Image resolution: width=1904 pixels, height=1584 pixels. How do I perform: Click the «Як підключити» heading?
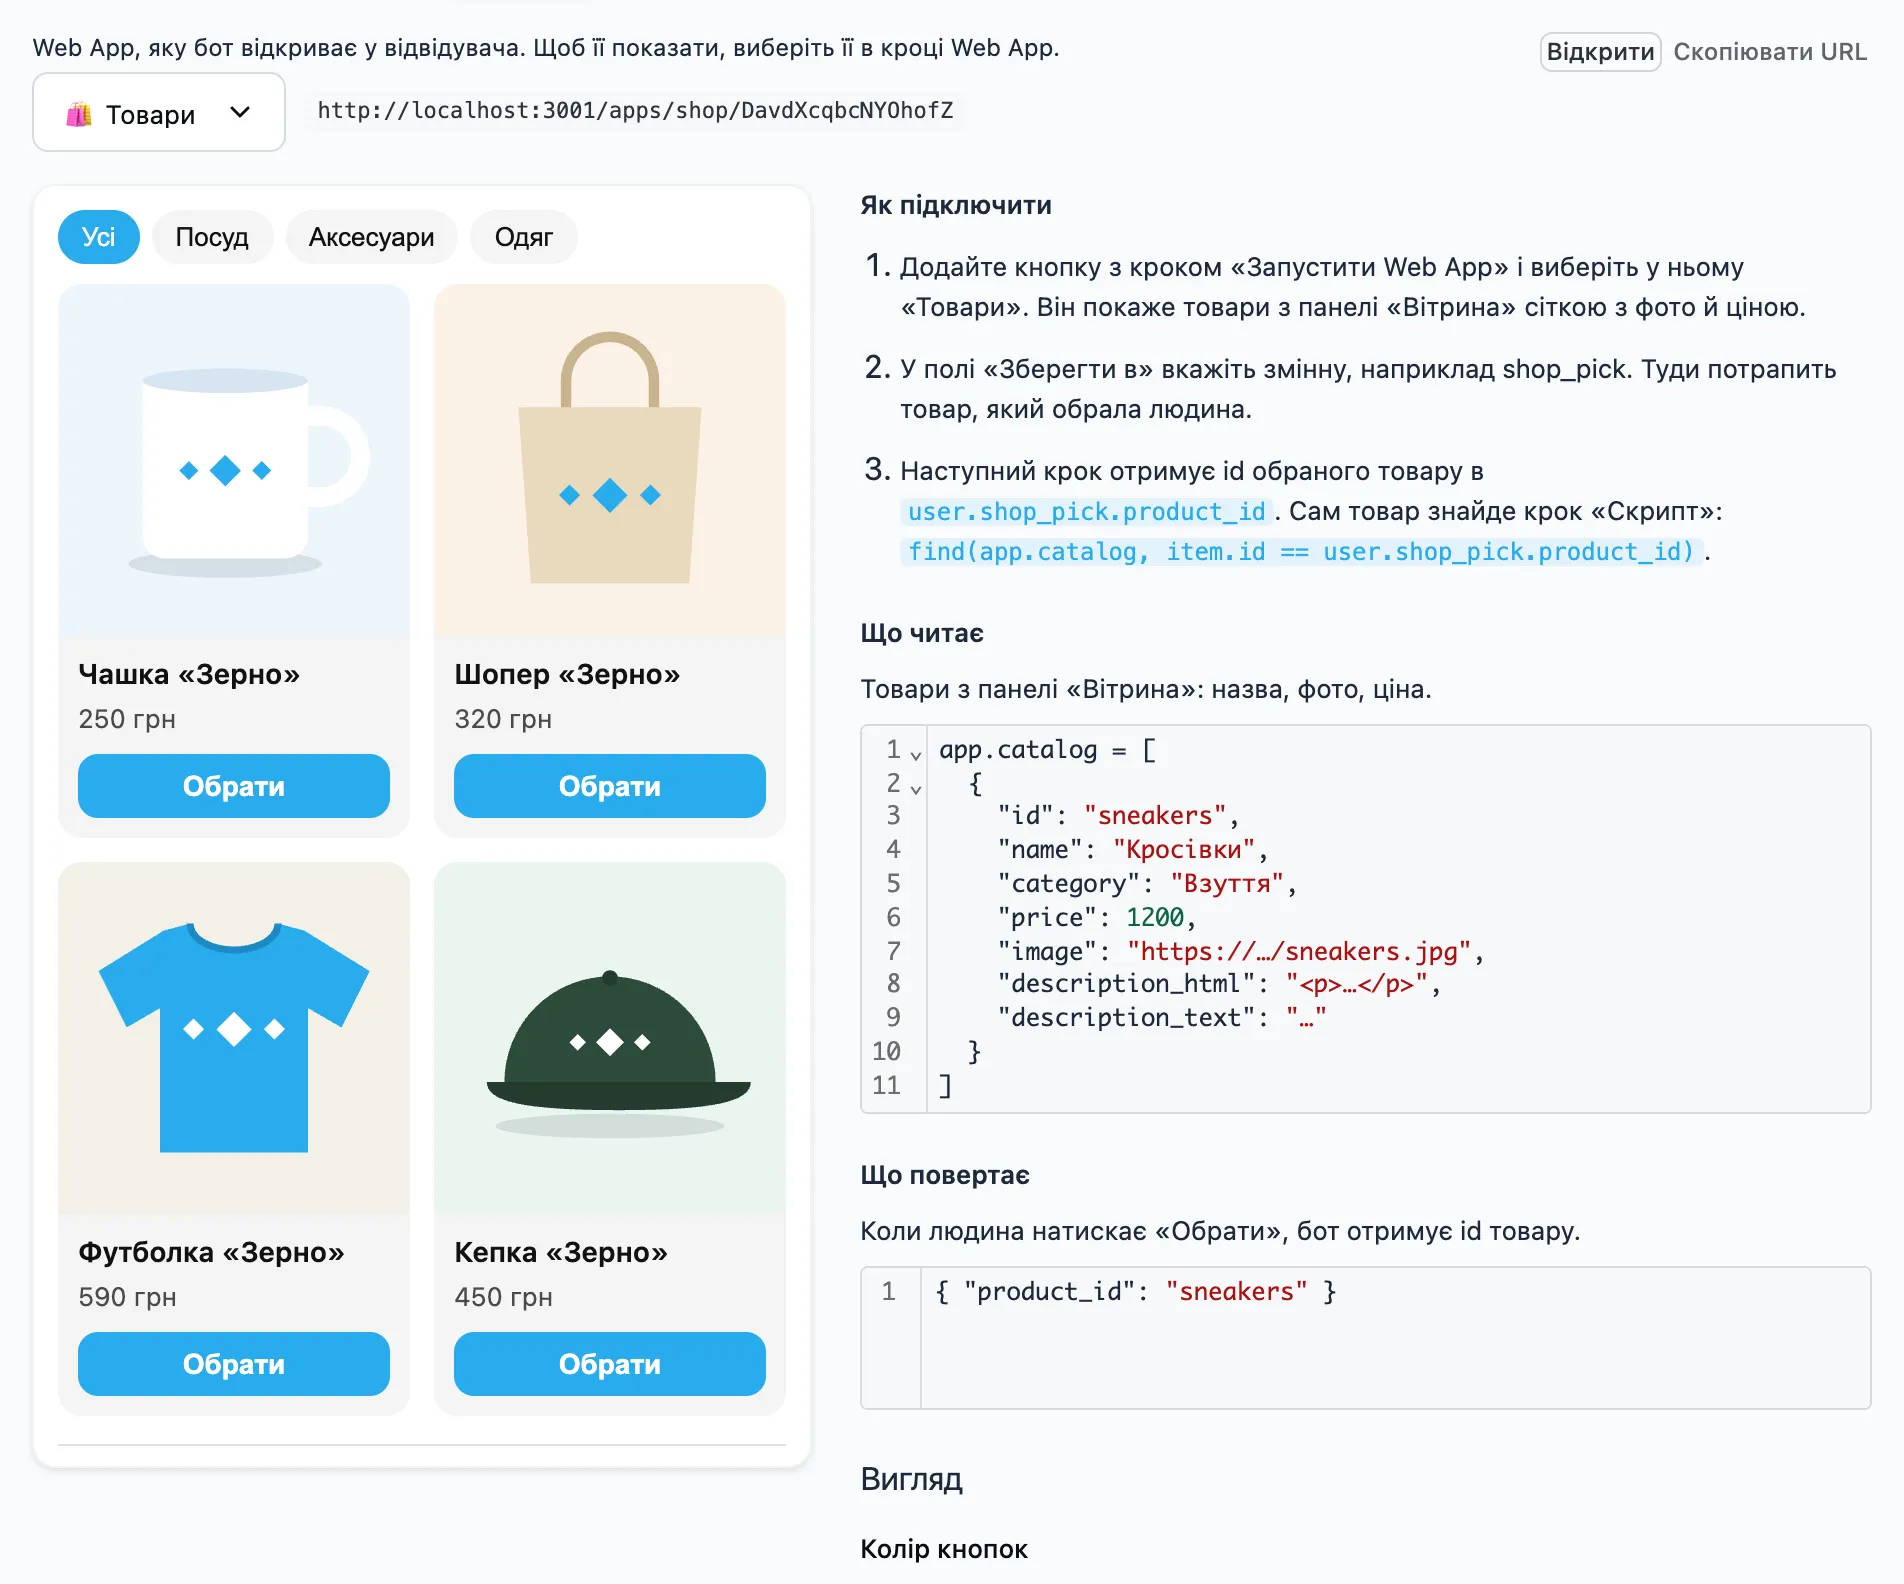(956, 205)
